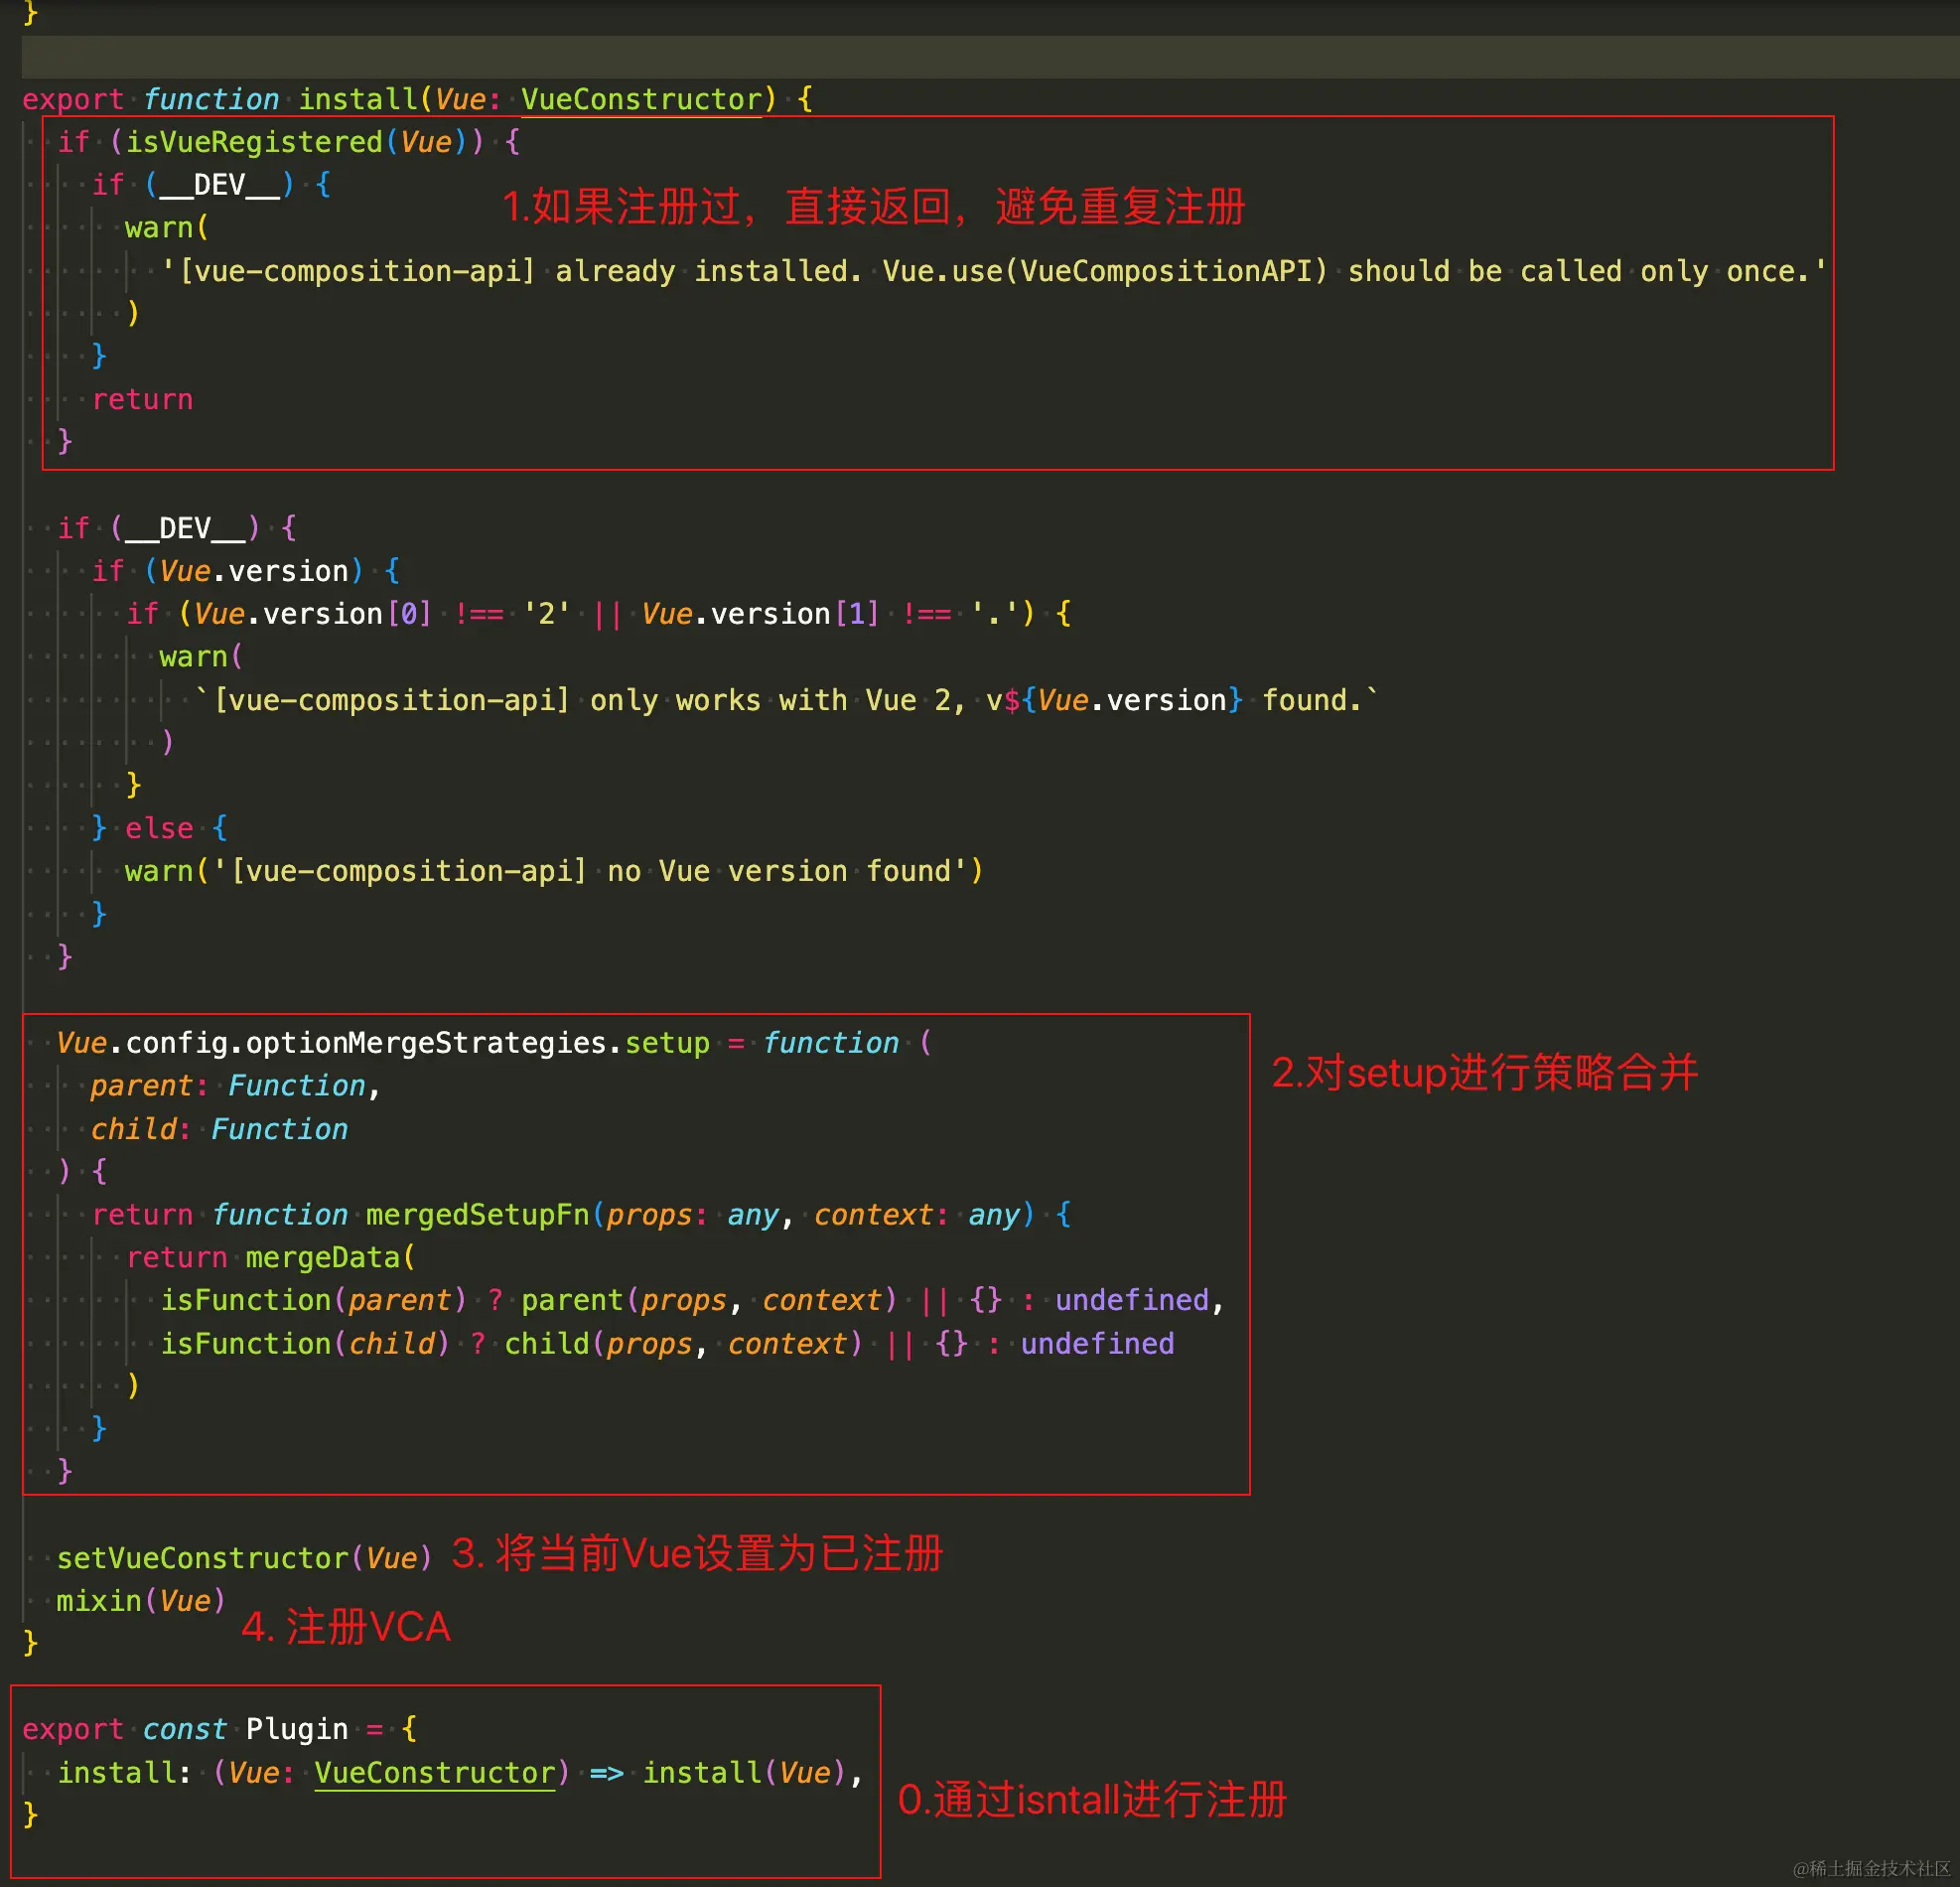Click annotation '0.通过isntall进行注册'
The image size is (1960, 1887).
(x=1091, y=1800)
